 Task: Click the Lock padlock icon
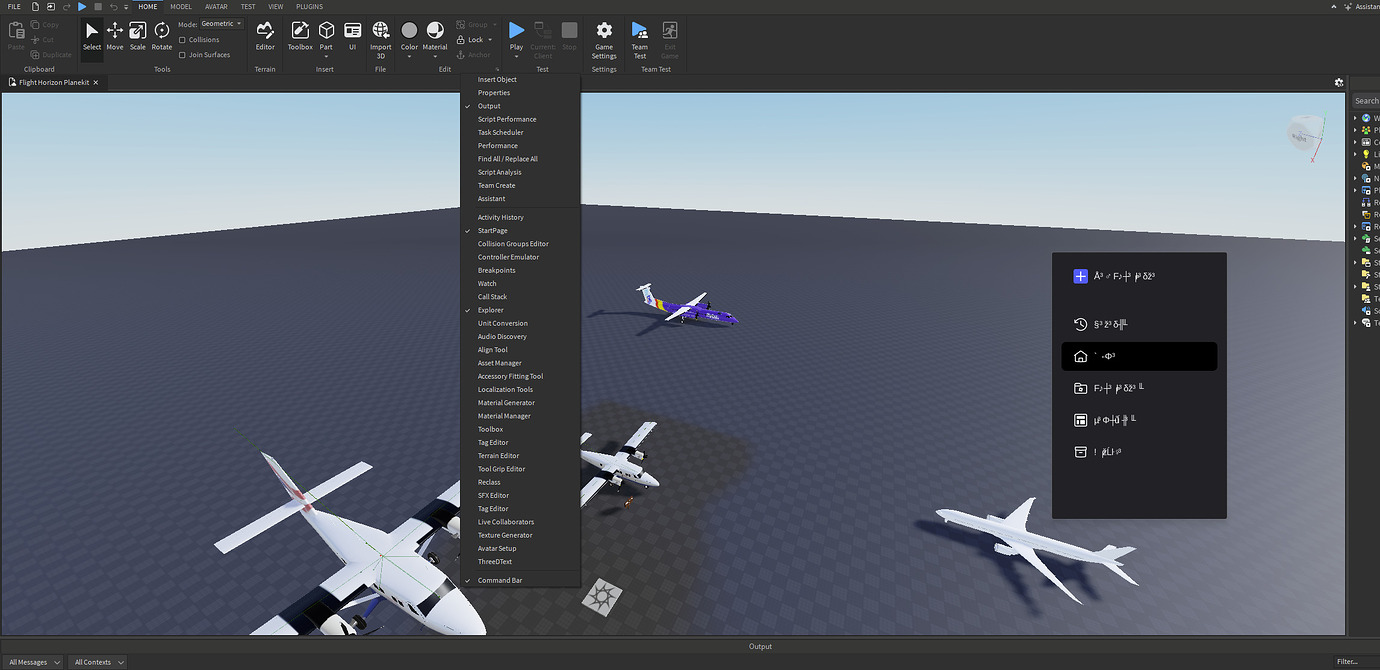coord(460,40)
